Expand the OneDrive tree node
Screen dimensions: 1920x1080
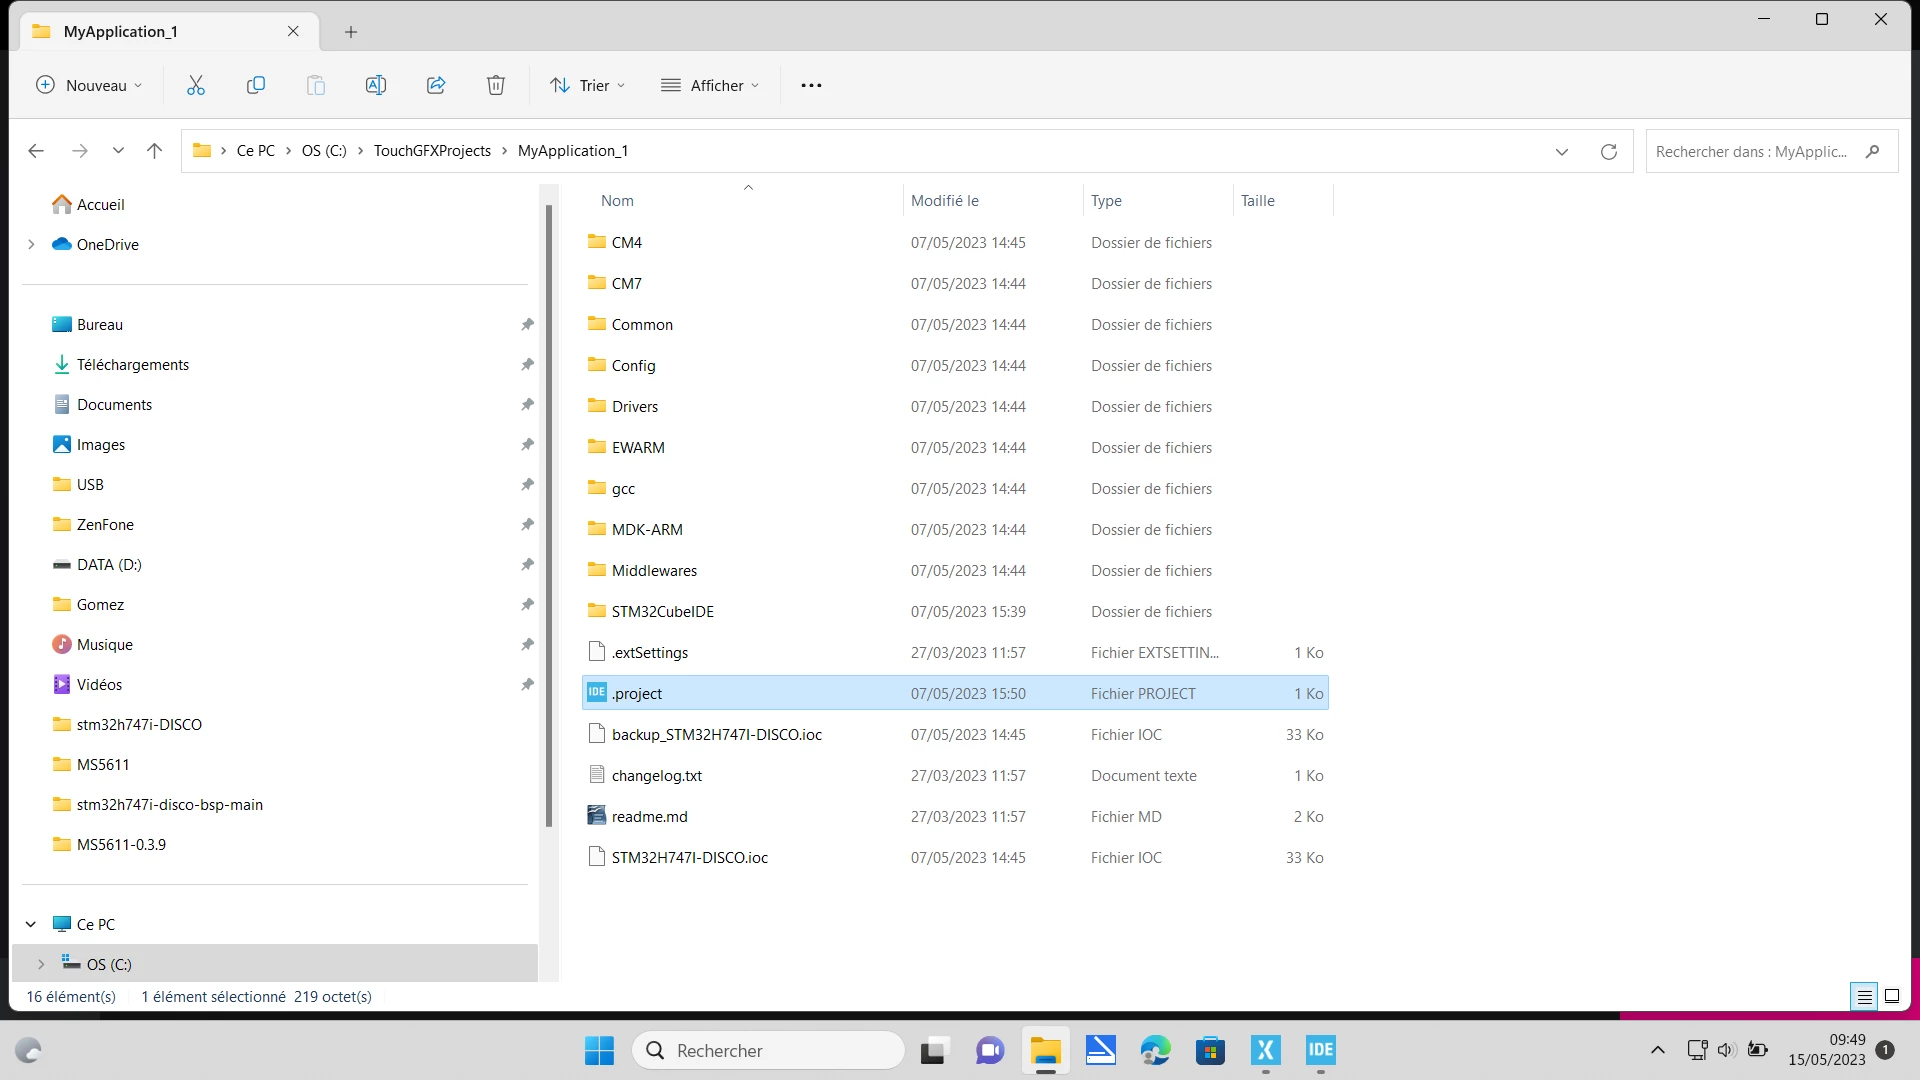pyautogui.click(x=31, y=244)
